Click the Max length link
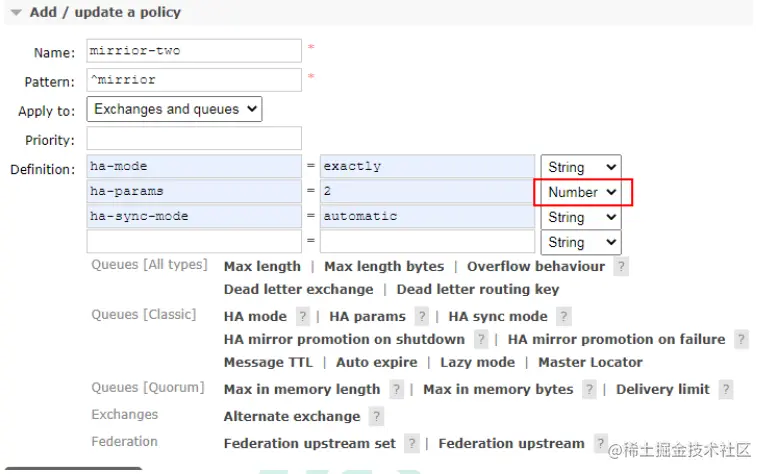This screenshot has width=766, height=474. (262, 266)
